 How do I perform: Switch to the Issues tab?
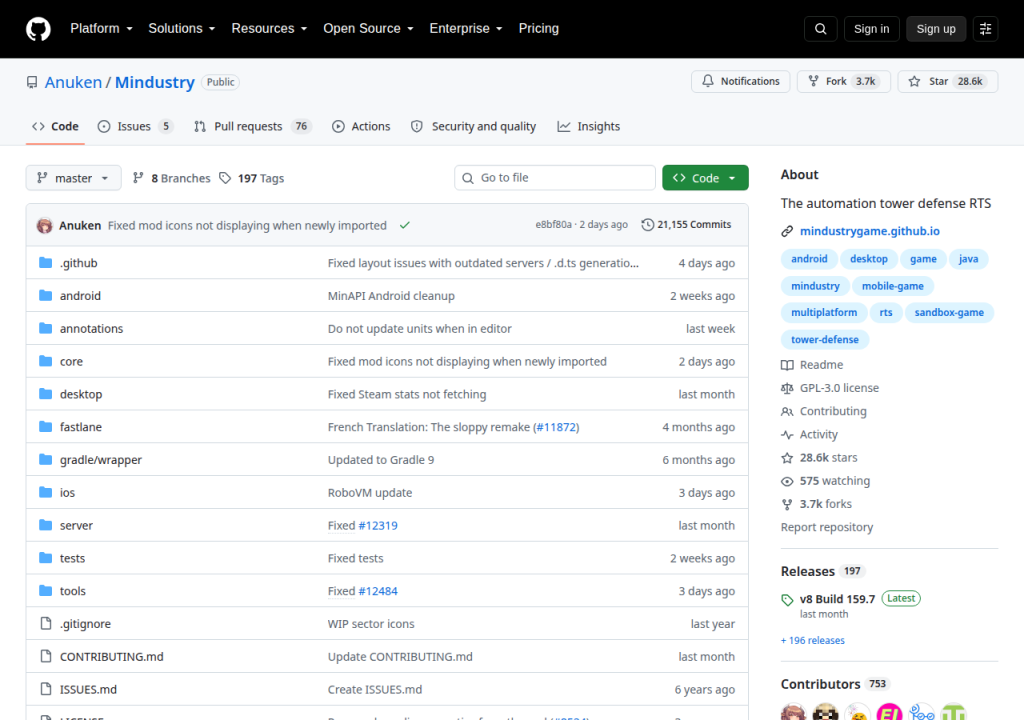(x=135, y=127)
